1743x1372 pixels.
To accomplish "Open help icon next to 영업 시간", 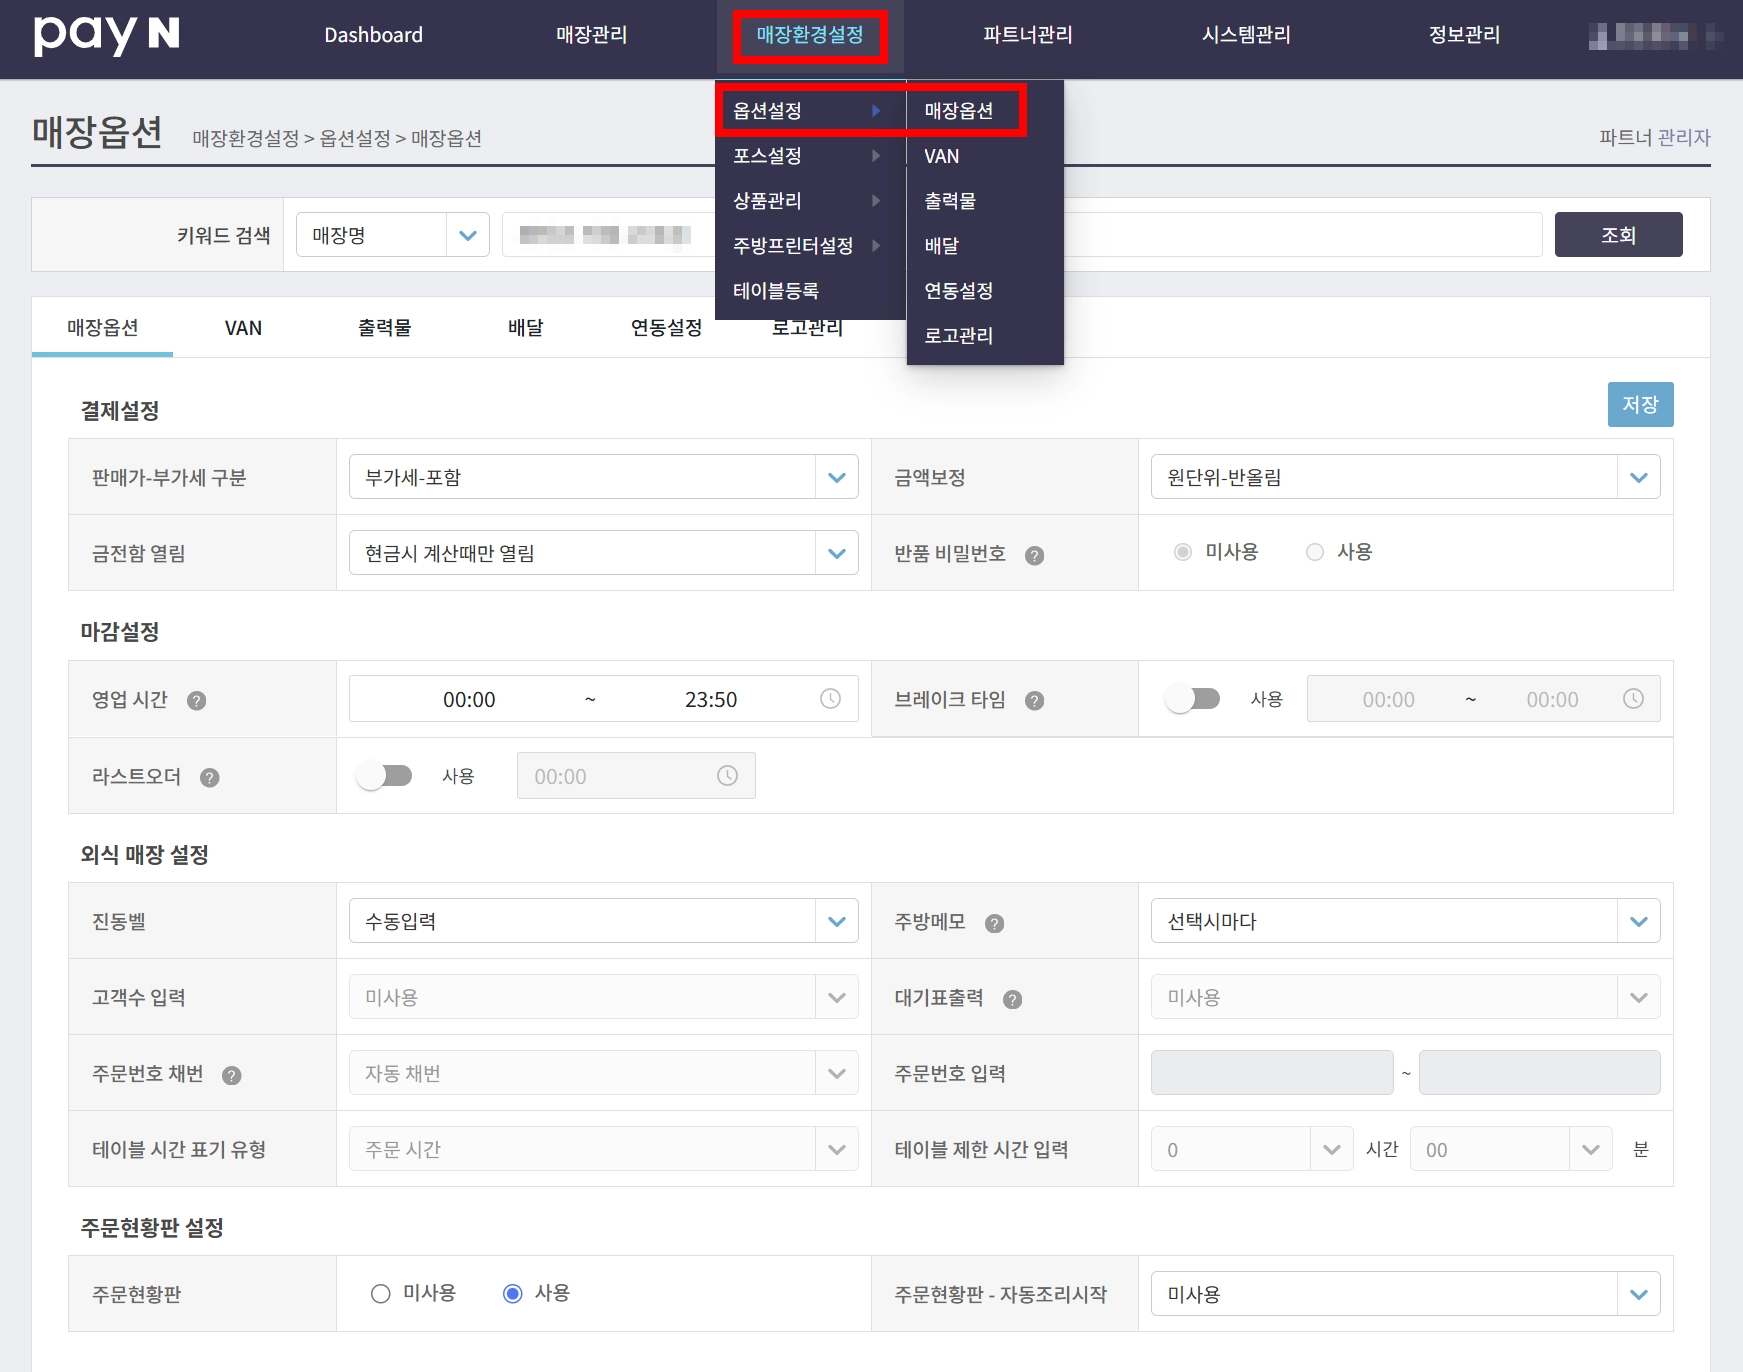I will [197, 701].
